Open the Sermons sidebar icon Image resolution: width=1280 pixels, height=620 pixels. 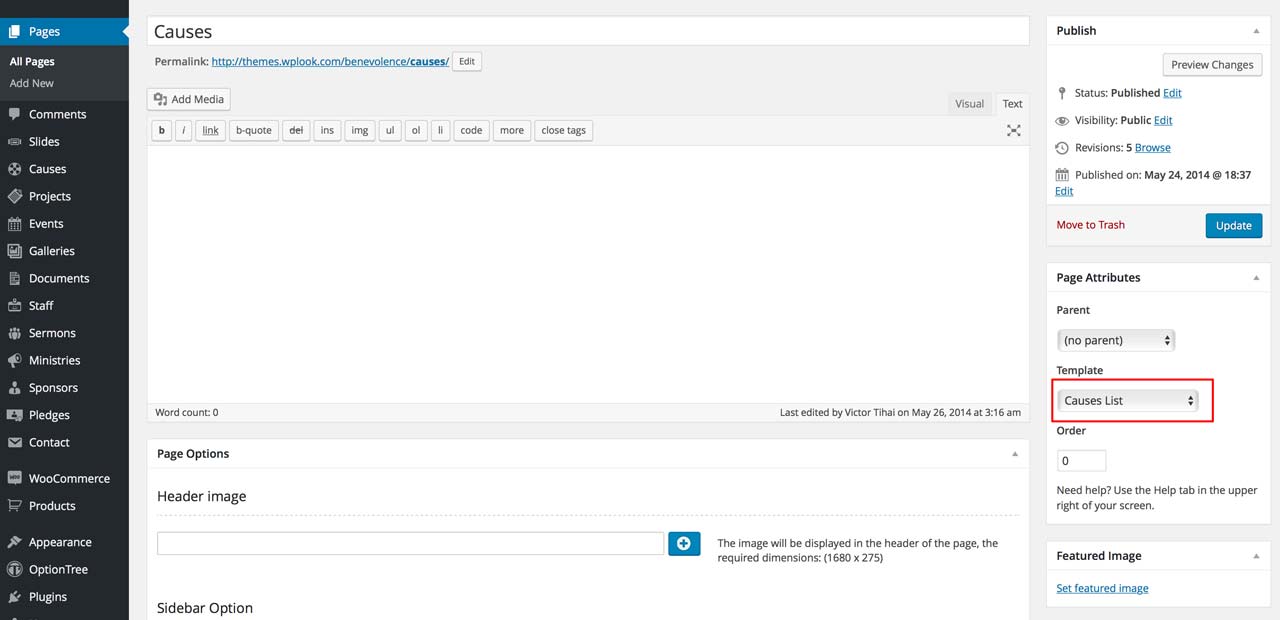(x=14, y=333)
